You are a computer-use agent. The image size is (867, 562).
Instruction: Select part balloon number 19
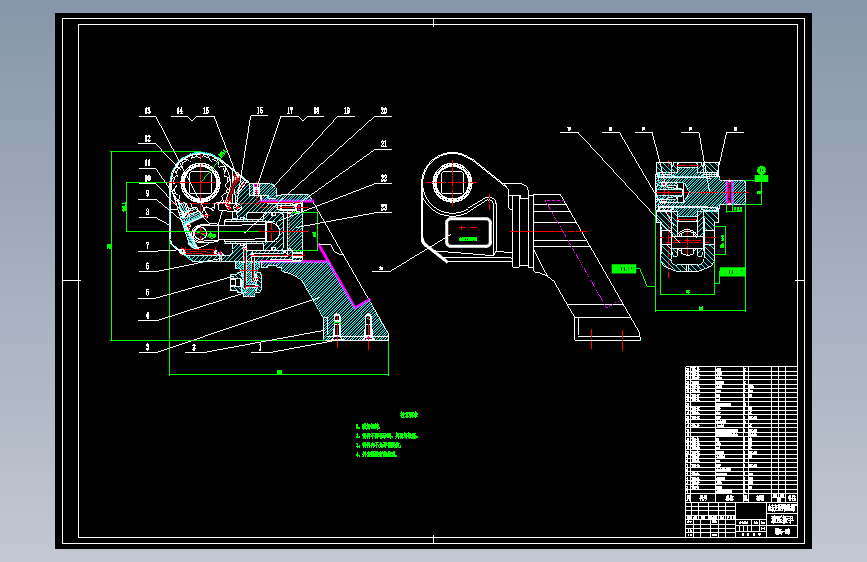[347, 111]
